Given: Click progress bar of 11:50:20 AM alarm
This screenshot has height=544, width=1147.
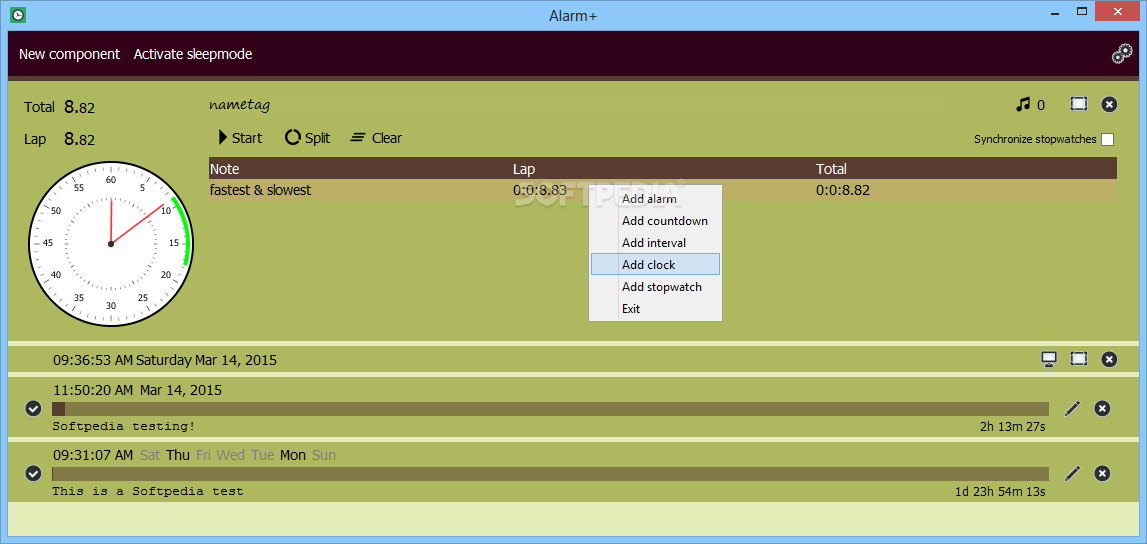Looking at the screenshot, I should [x=550, y=409].
